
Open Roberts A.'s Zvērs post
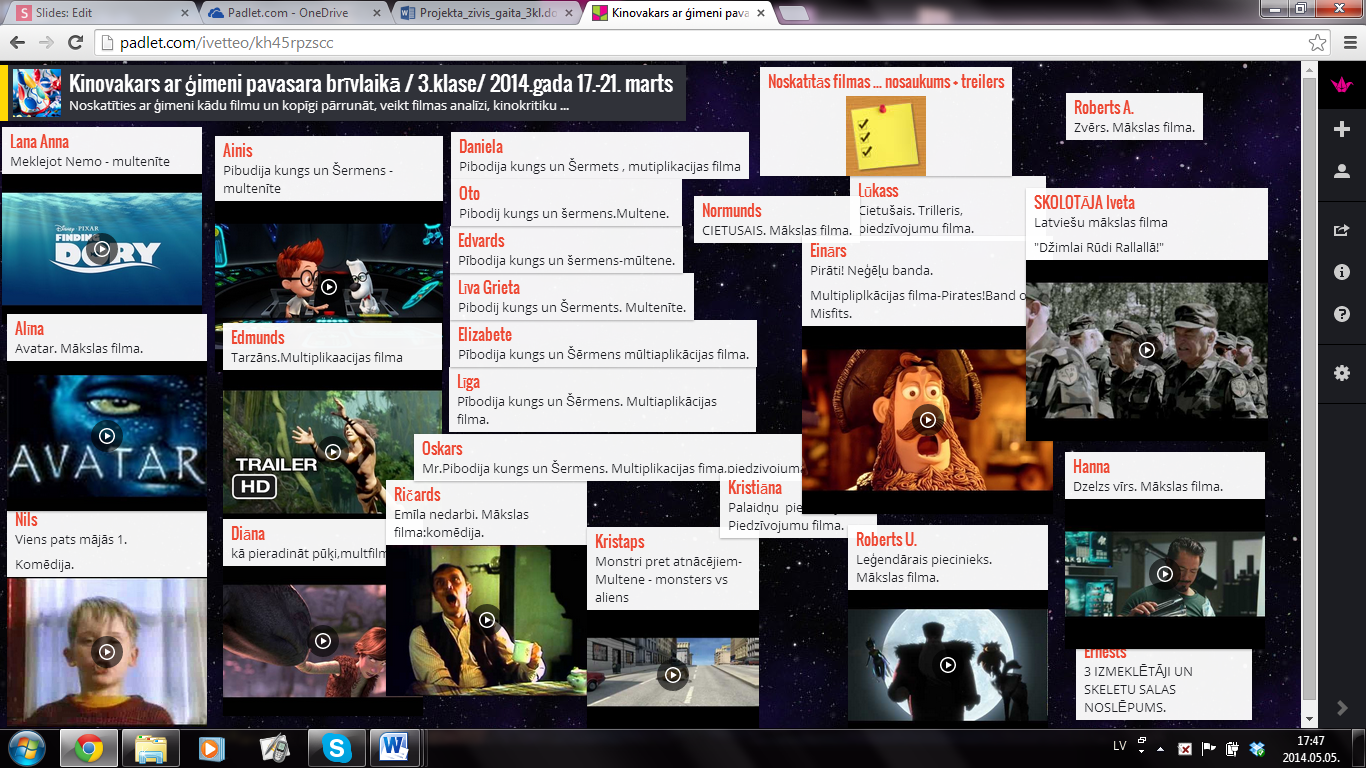1134,117
